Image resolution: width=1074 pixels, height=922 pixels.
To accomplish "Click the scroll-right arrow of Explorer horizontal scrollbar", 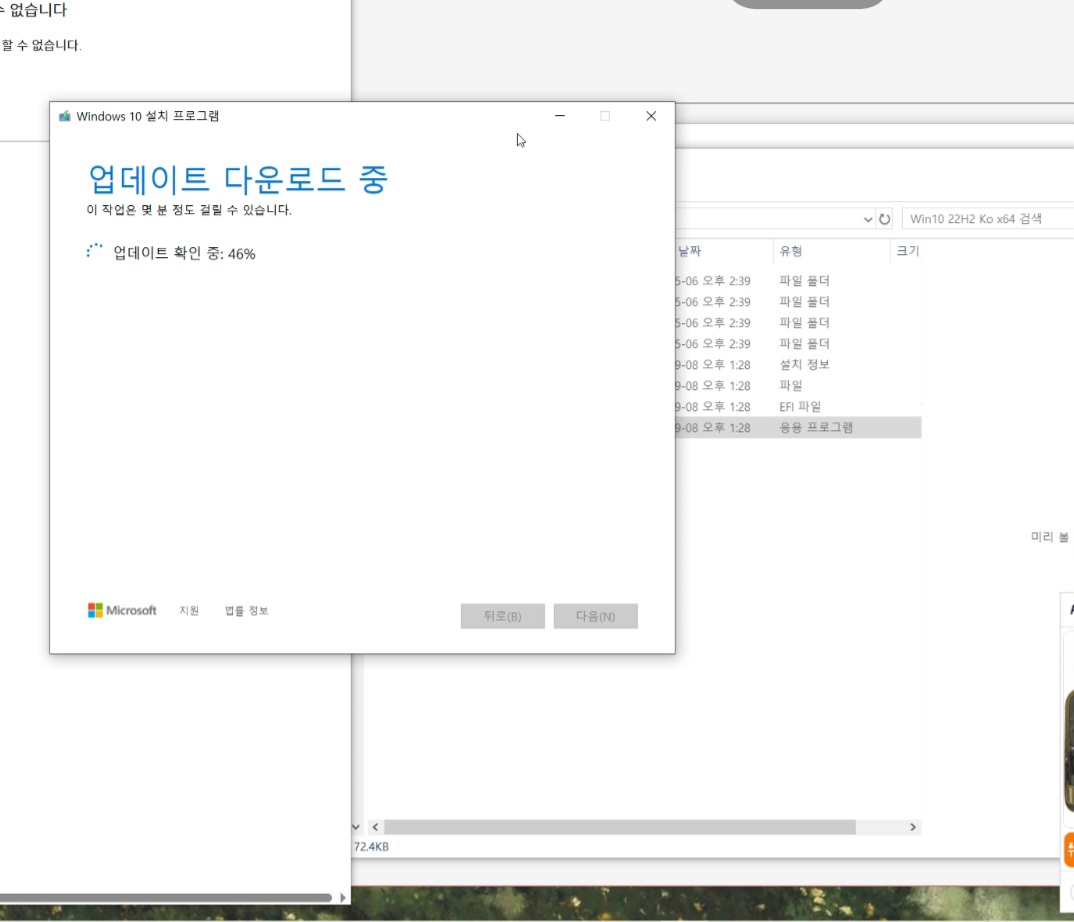I will point(912,827).
